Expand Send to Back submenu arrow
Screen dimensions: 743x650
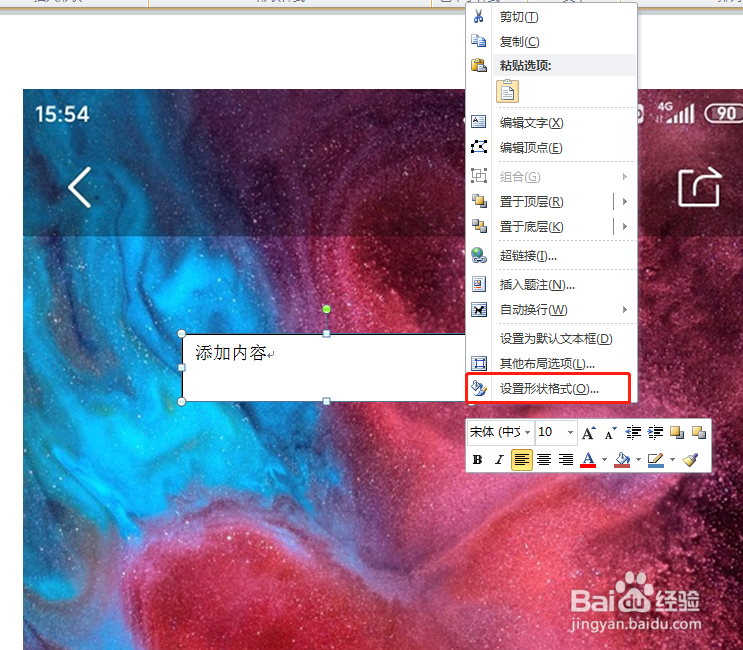[x=625, y=226]
